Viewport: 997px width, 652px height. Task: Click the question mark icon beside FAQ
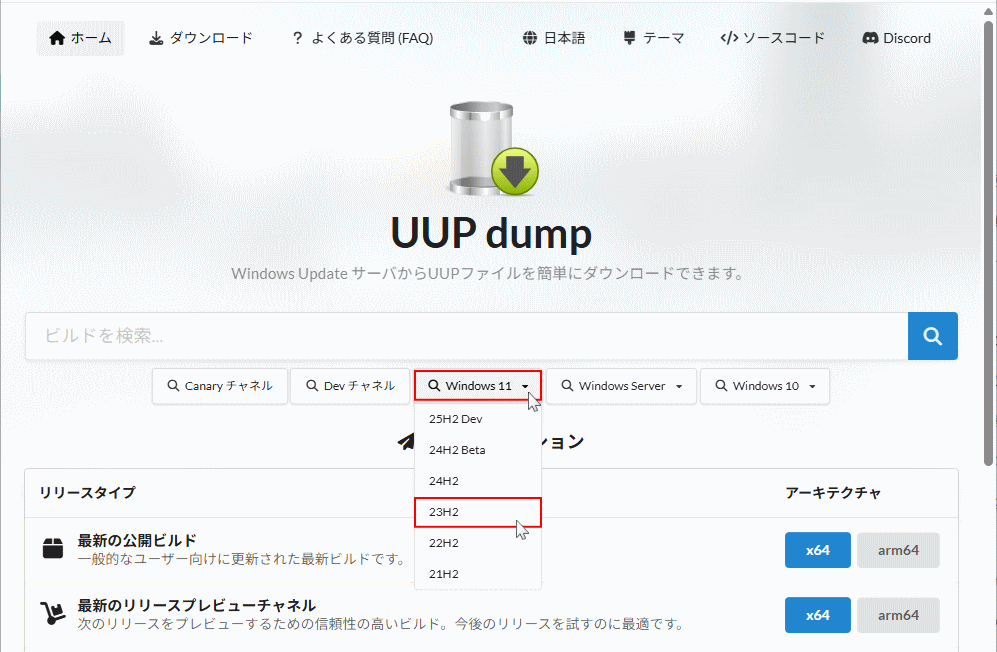[297, 38]
